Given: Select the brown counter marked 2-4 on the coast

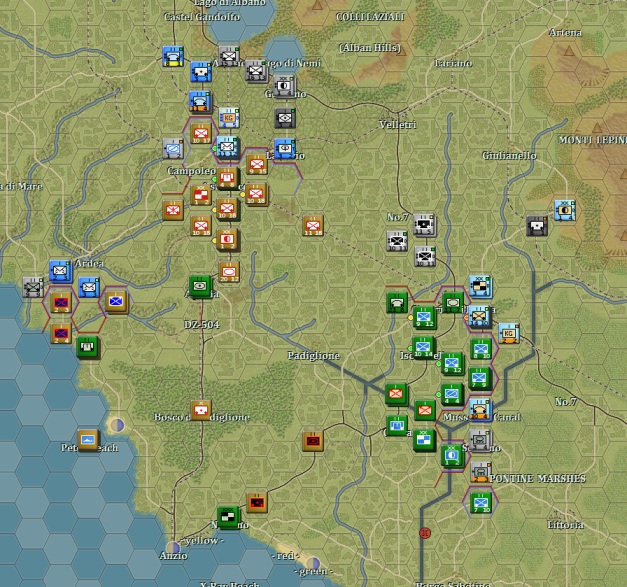Looking at the screenshot, I should 61,333.
